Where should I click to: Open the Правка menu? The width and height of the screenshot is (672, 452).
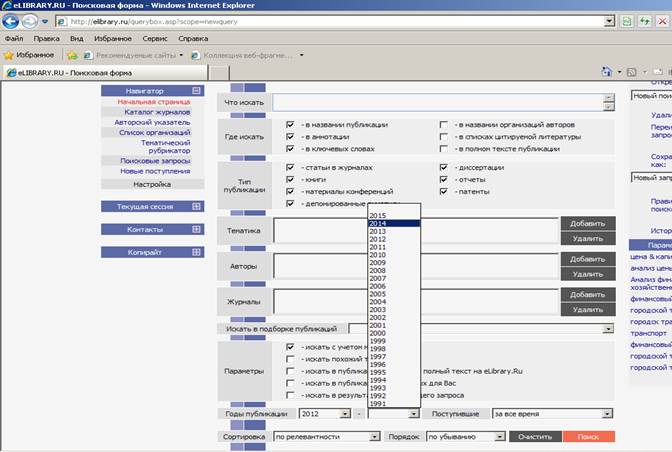point(46,39)
